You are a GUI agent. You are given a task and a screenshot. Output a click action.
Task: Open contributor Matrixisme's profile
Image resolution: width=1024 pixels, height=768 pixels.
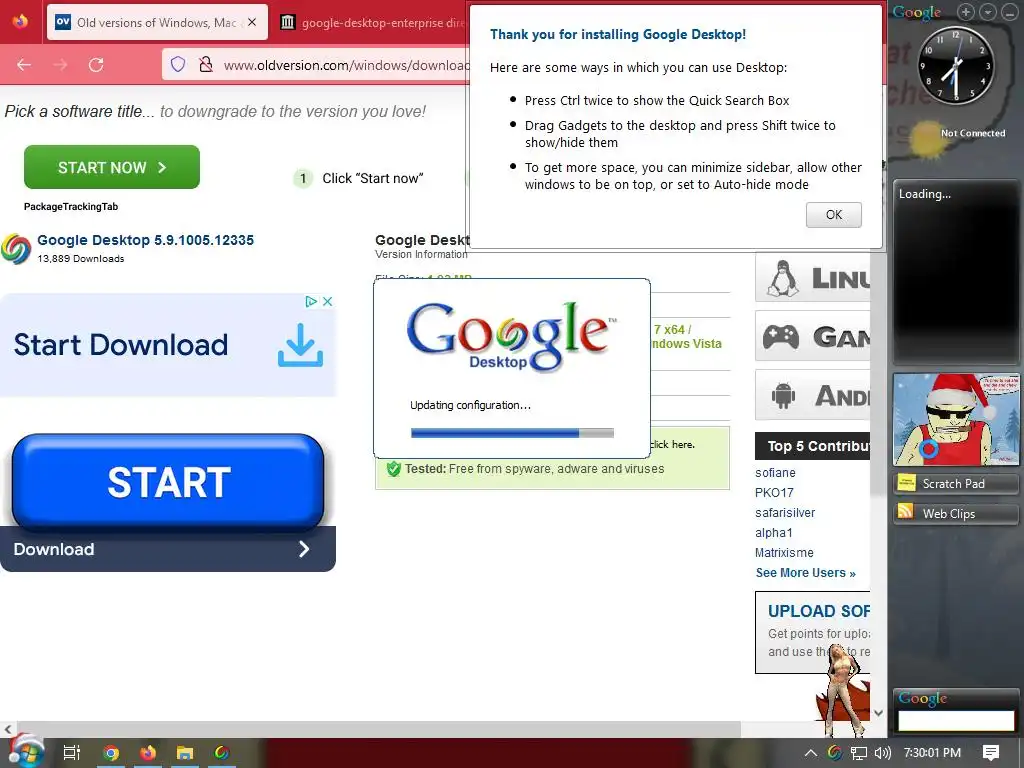[x=784, y=552]
